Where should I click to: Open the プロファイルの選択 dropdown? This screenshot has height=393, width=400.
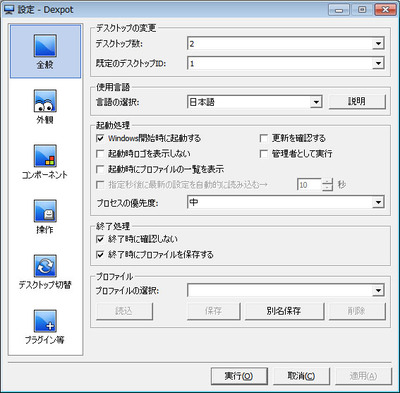(x=378, y=291)
